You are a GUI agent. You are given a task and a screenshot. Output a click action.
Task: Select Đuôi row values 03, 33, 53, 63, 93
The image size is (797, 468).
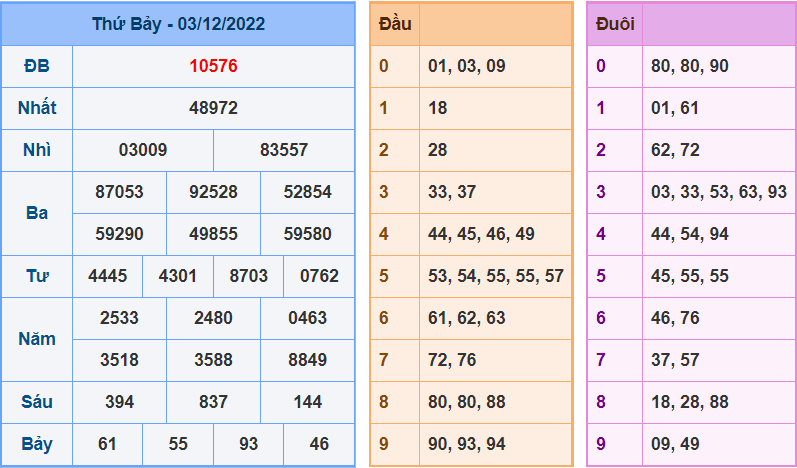click(x=719, y=192)
